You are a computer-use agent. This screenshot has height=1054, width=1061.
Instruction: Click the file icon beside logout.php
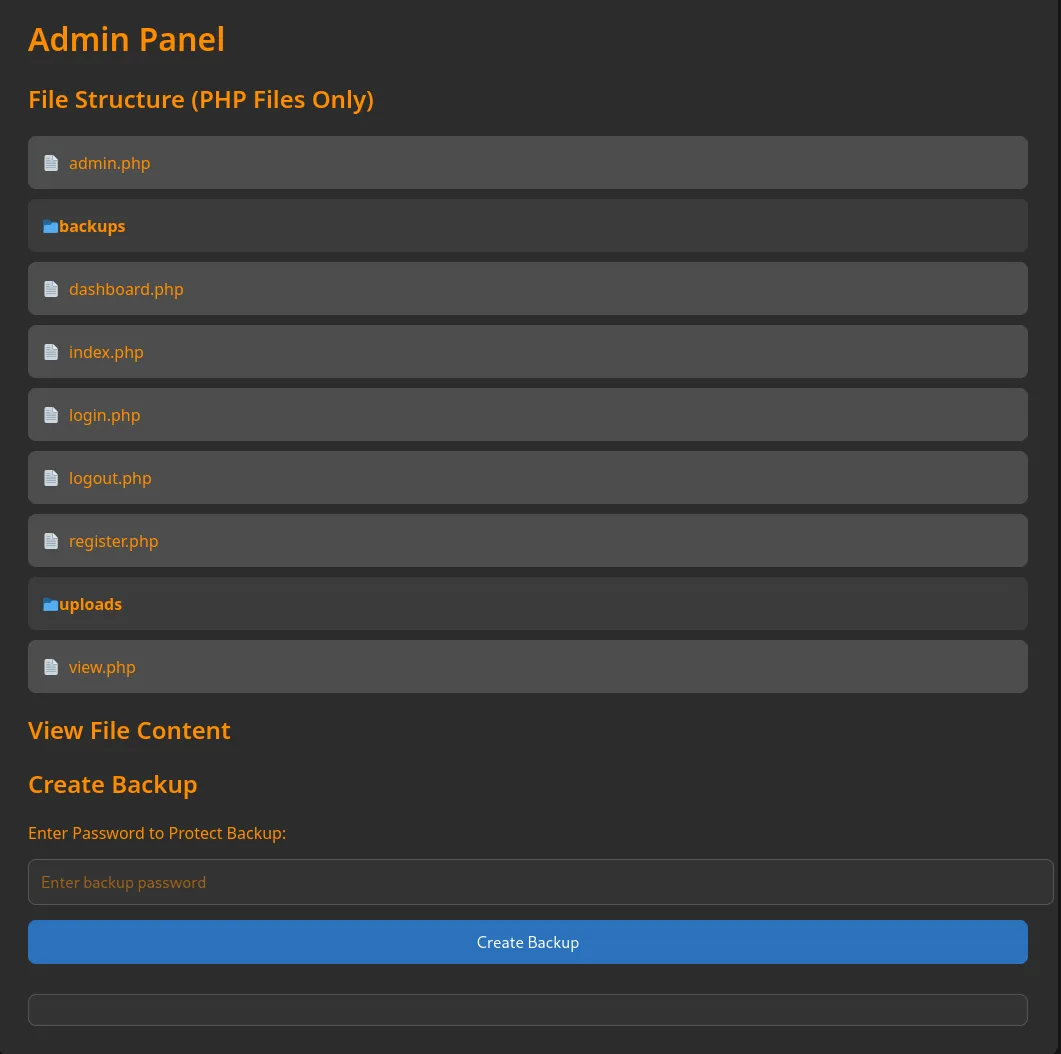pos(51,478)
